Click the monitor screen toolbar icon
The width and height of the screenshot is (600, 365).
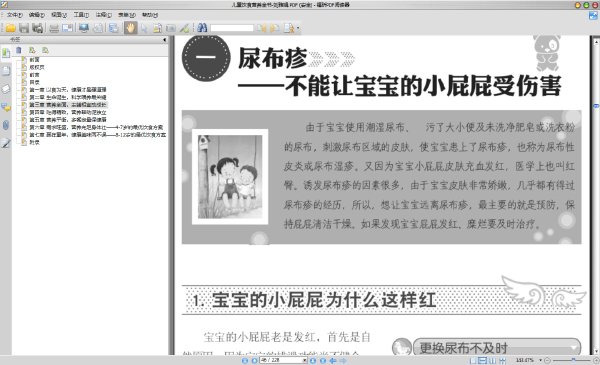tap(84, 28)
